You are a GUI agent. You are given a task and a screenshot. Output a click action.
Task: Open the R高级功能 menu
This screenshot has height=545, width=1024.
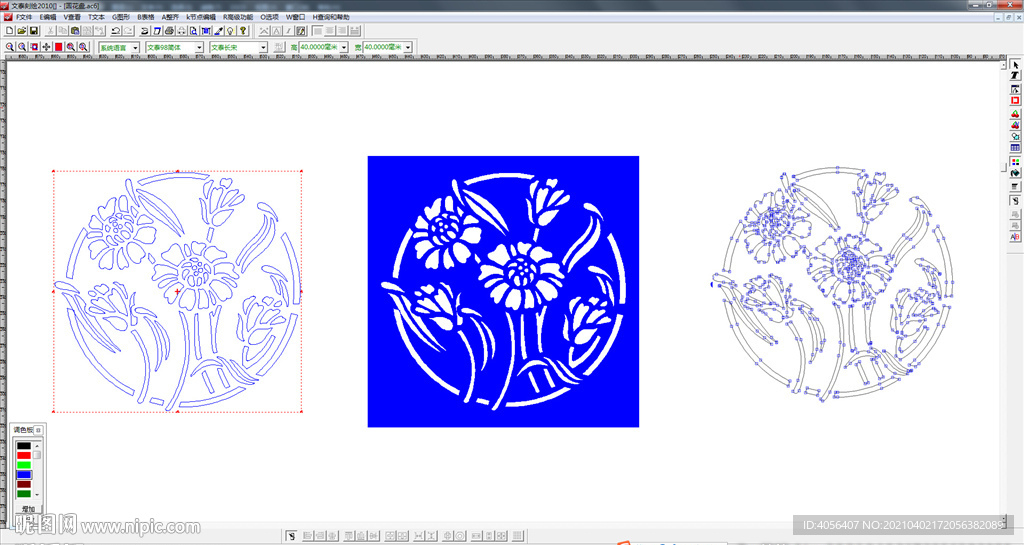click(x=236, y=17)
